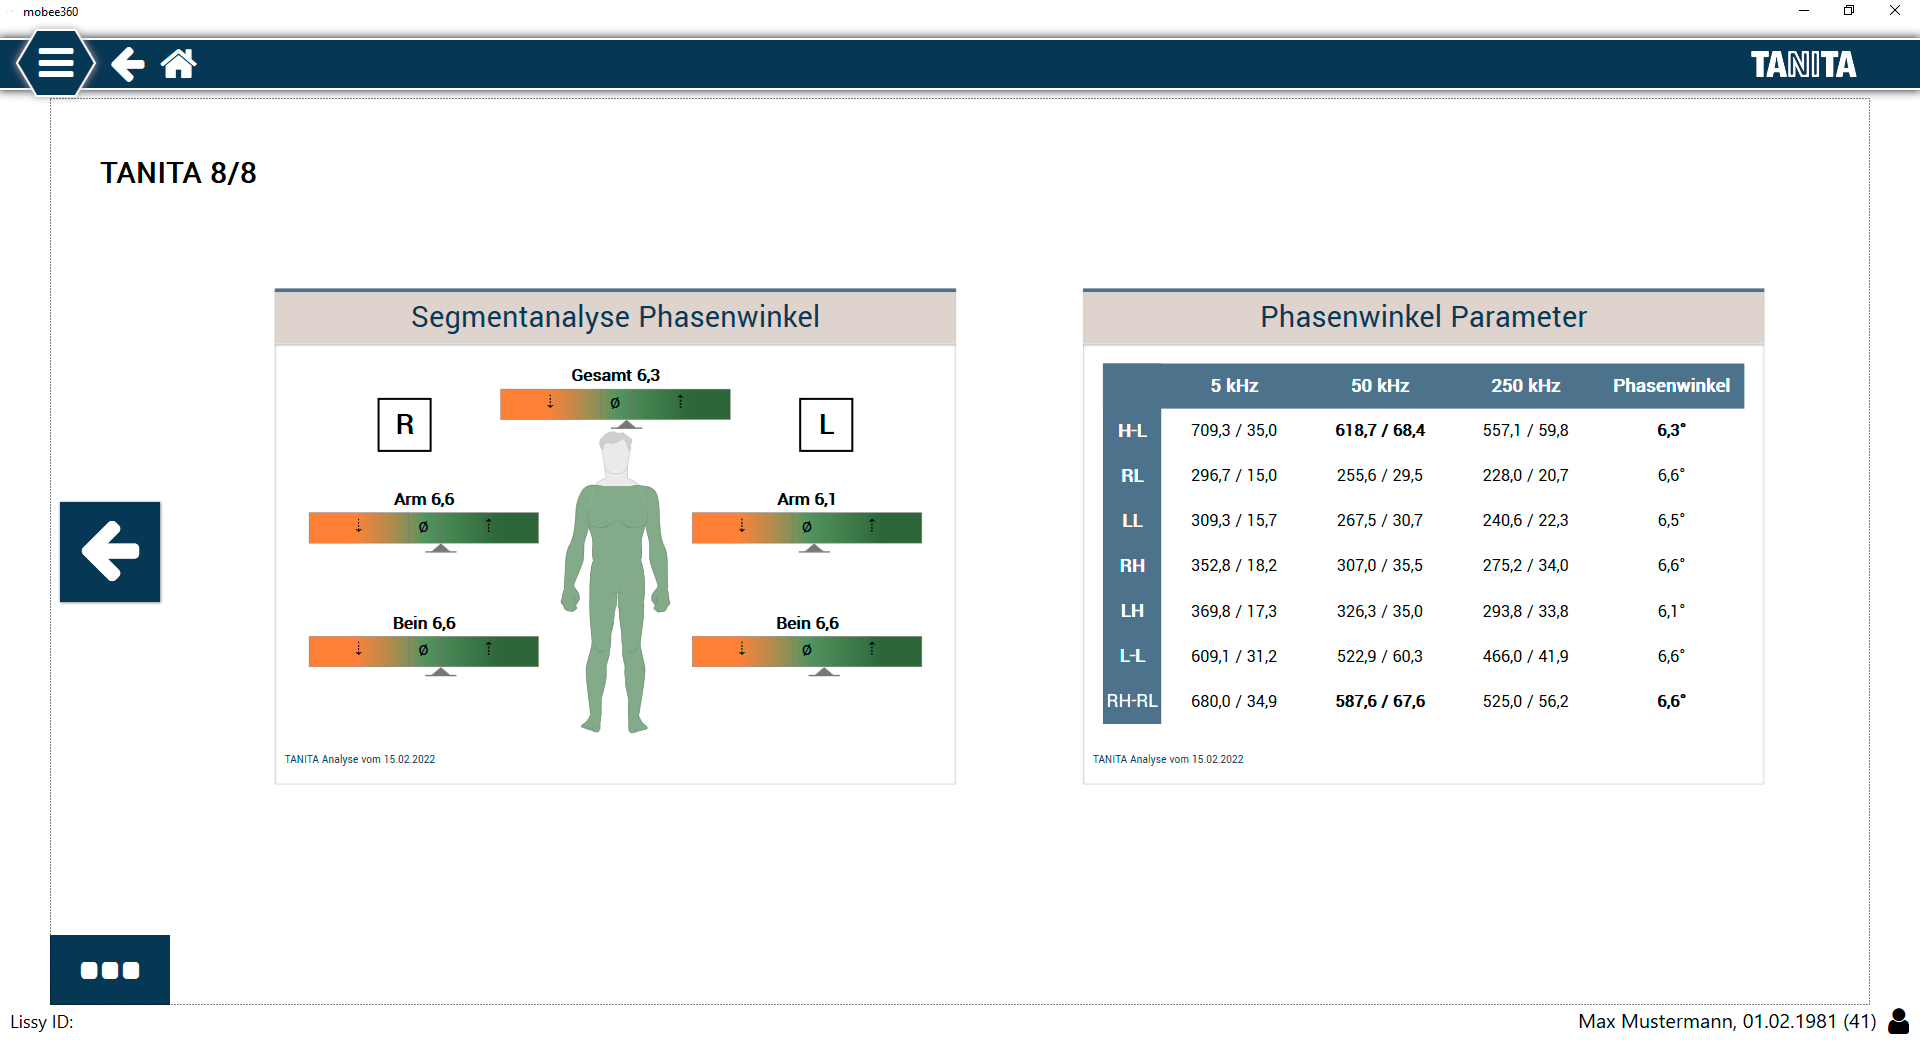The image size is (1920, 1040).
Task: Select the R side indicator box
Action: [x=404, y=425]
